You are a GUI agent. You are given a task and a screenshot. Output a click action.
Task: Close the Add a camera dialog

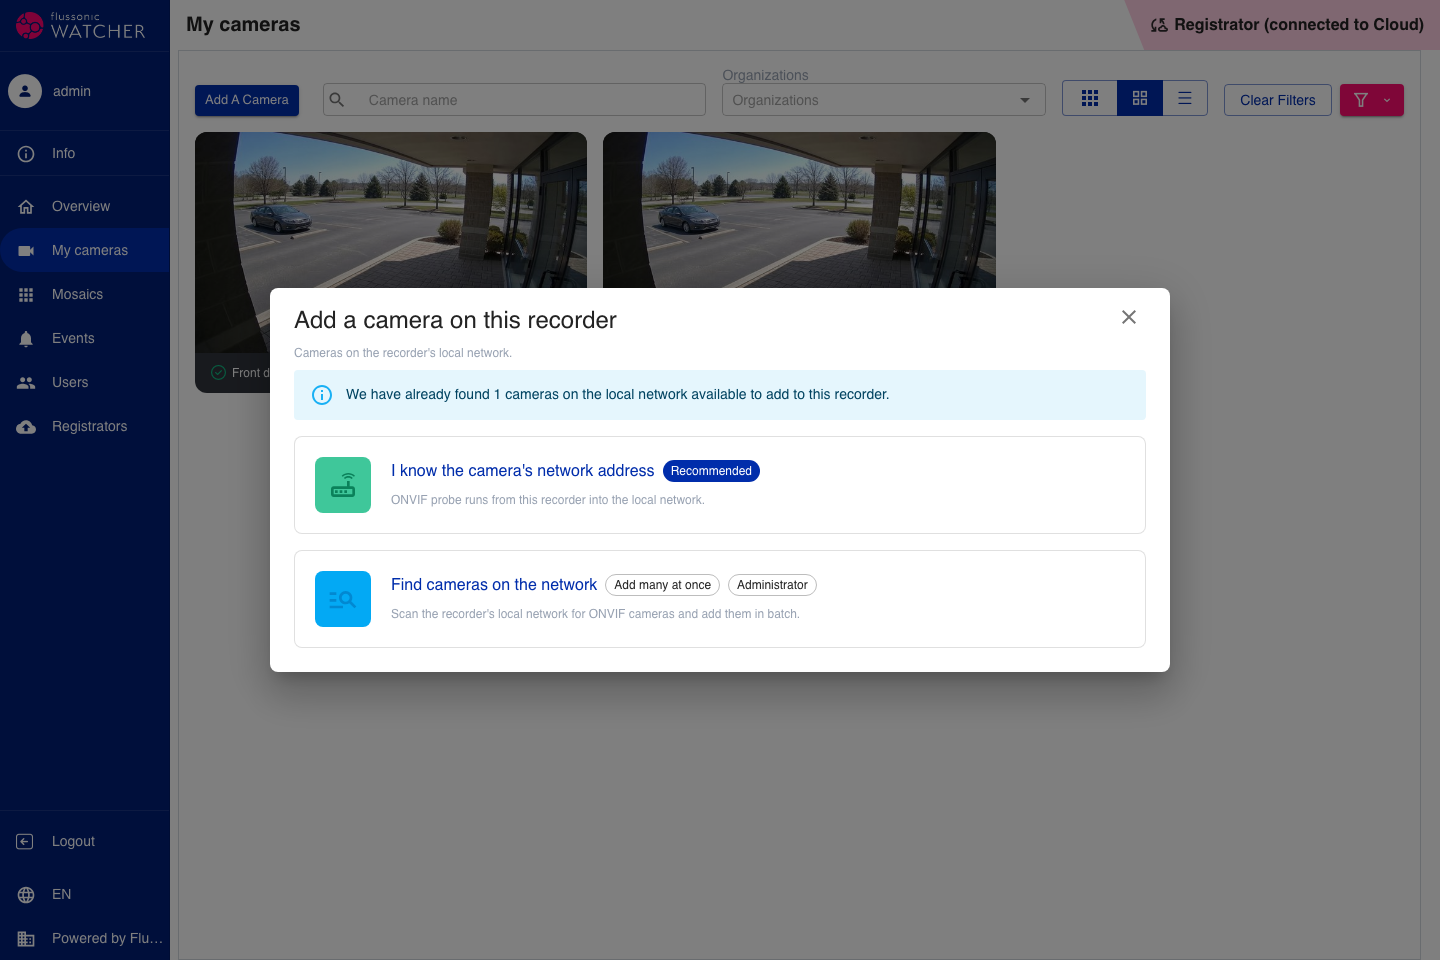1129,317
